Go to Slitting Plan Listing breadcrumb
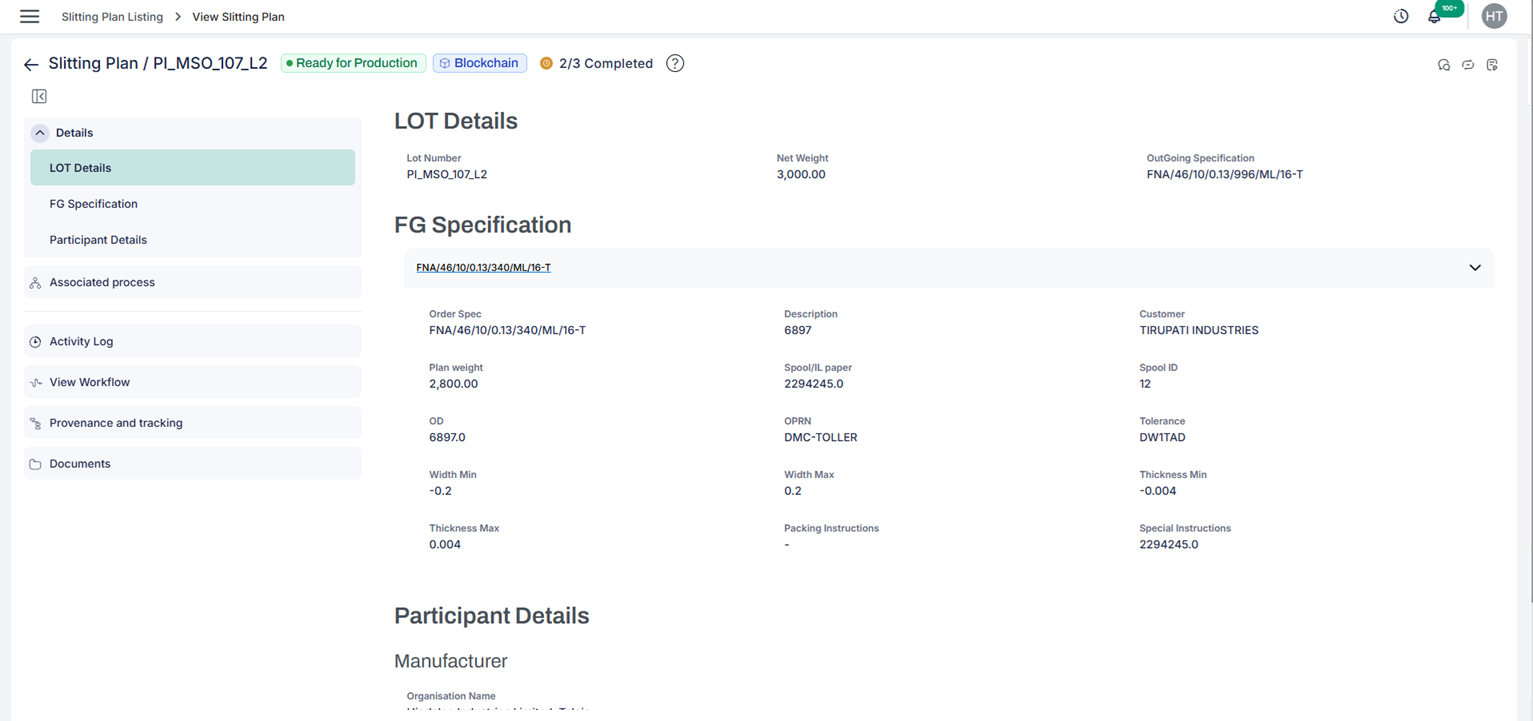 pyautogui.click(x=112, y=17)
